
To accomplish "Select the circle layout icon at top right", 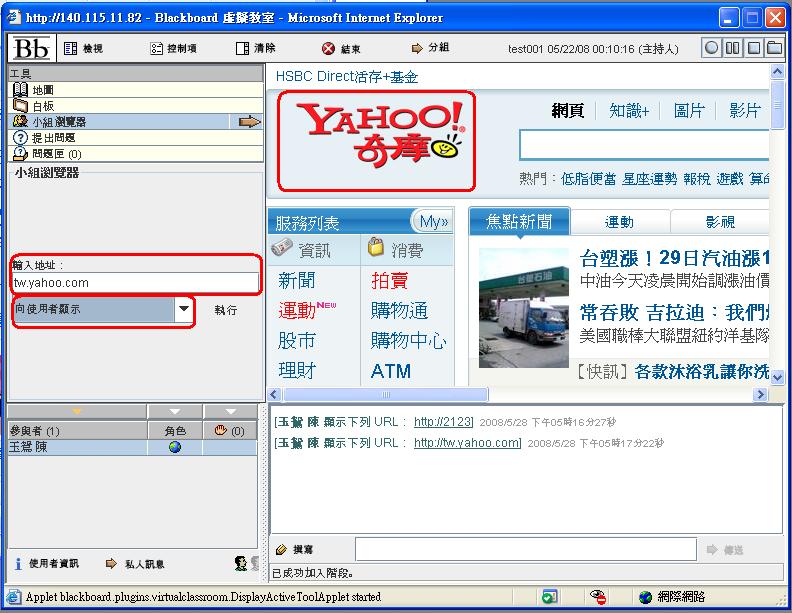I will 711,48.
